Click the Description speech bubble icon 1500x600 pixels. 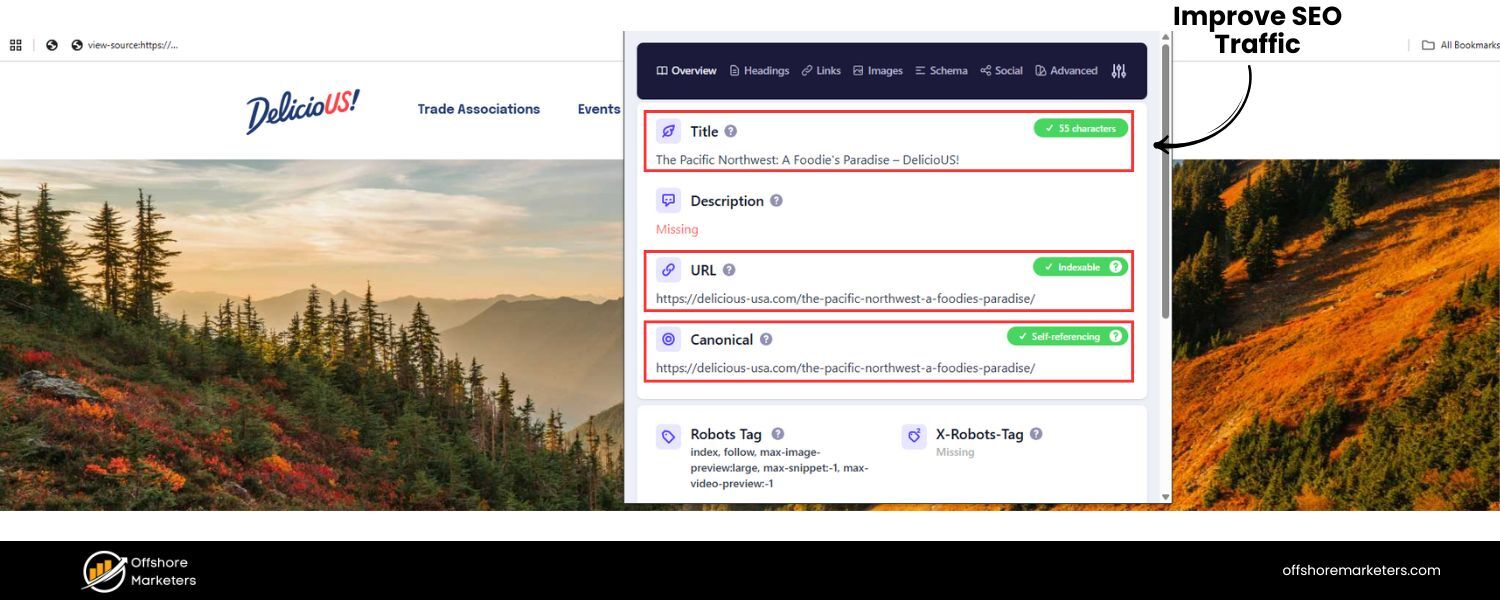(668, 199)
